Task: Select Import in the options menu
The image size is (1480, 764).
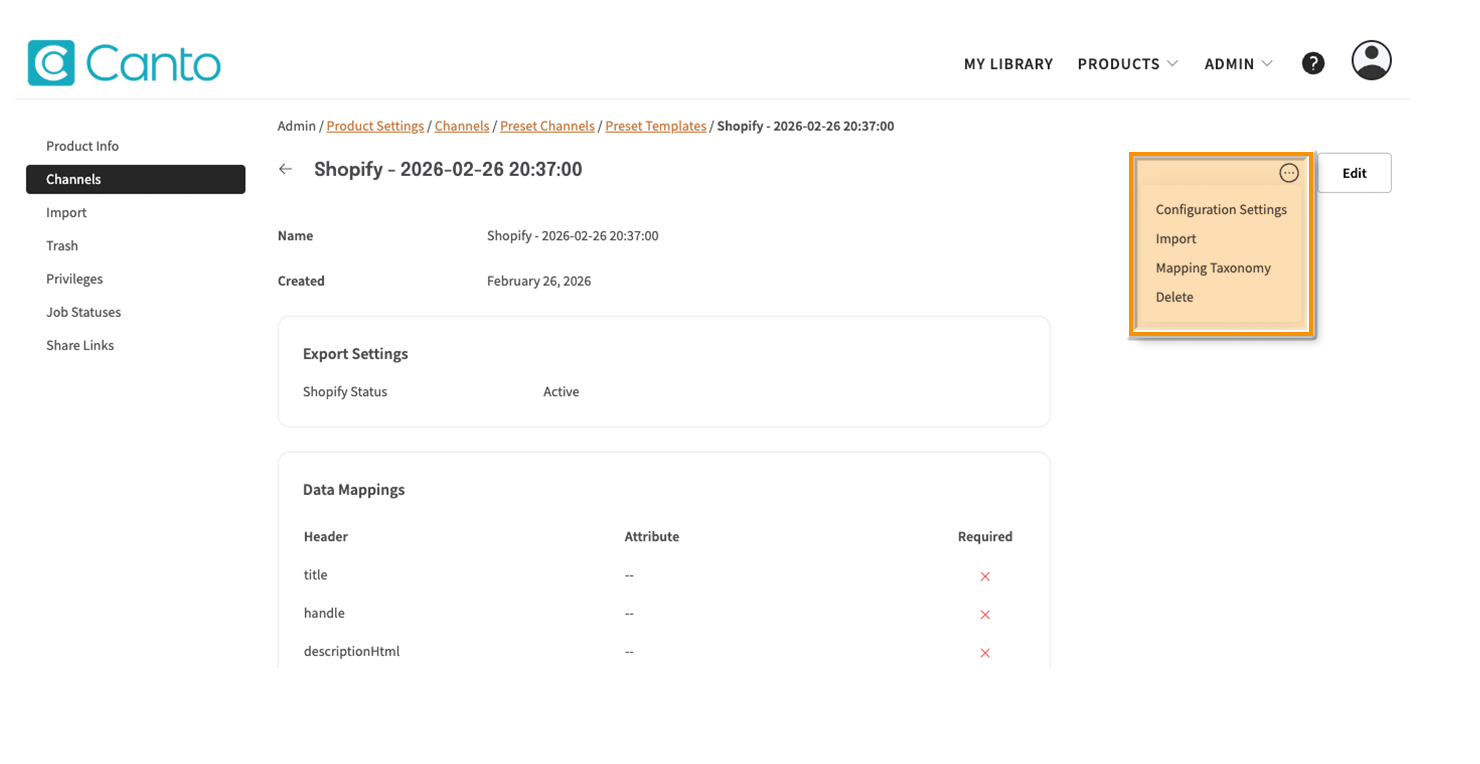Action: tap(1176, 239)
